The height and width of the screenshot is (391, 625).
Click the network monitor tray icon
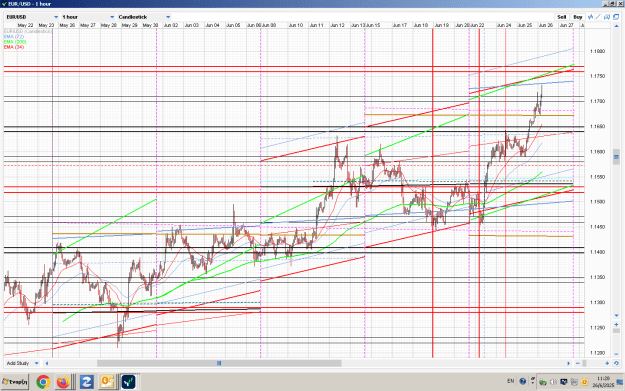coord(564,382)
